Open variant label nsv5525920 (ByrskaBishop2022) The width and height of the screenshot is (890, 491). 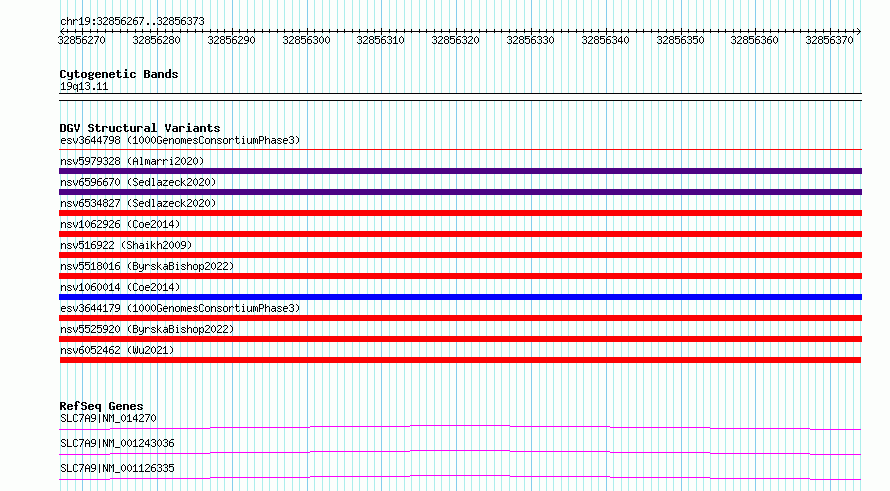[x=147, y=329]
